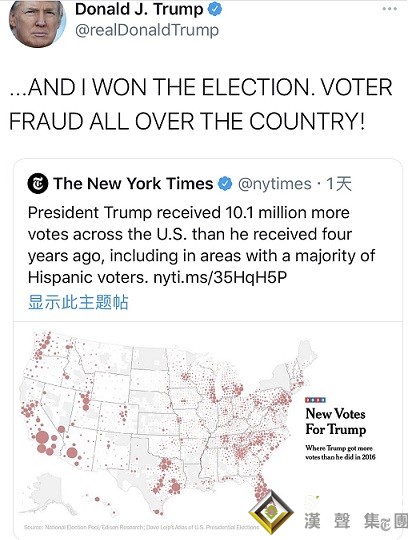The height and width of the screenshot is (540, 413).
Task: Click the New Votes For Trump headline
Action: pyautogui.click(x=336, y=422)
